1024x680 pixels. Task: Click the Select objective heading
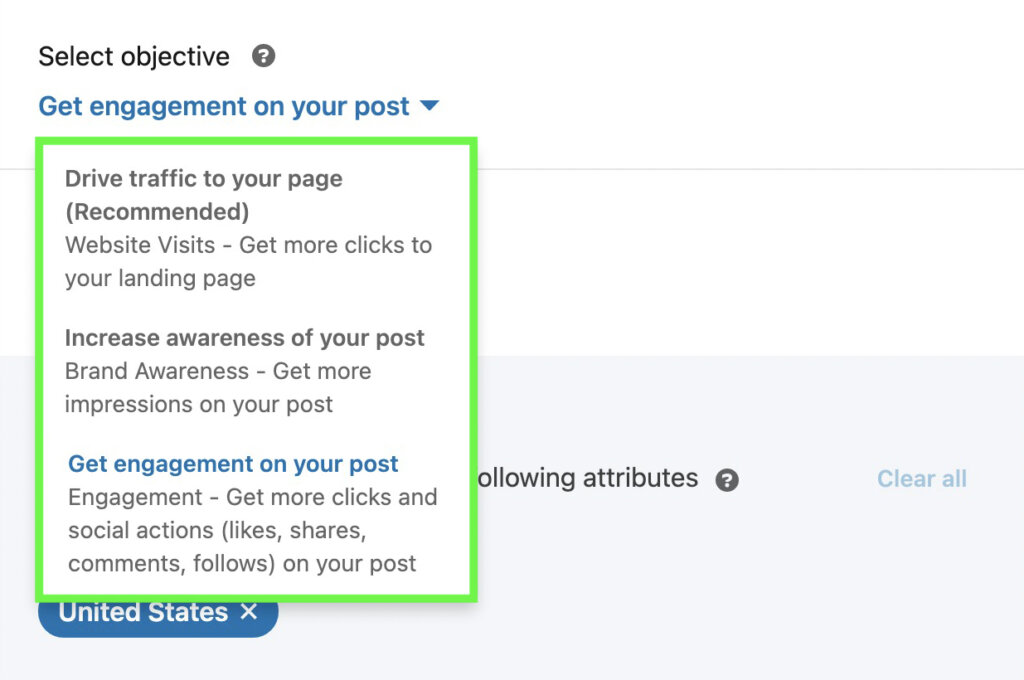pyautogui.click(x=133, y=56)
